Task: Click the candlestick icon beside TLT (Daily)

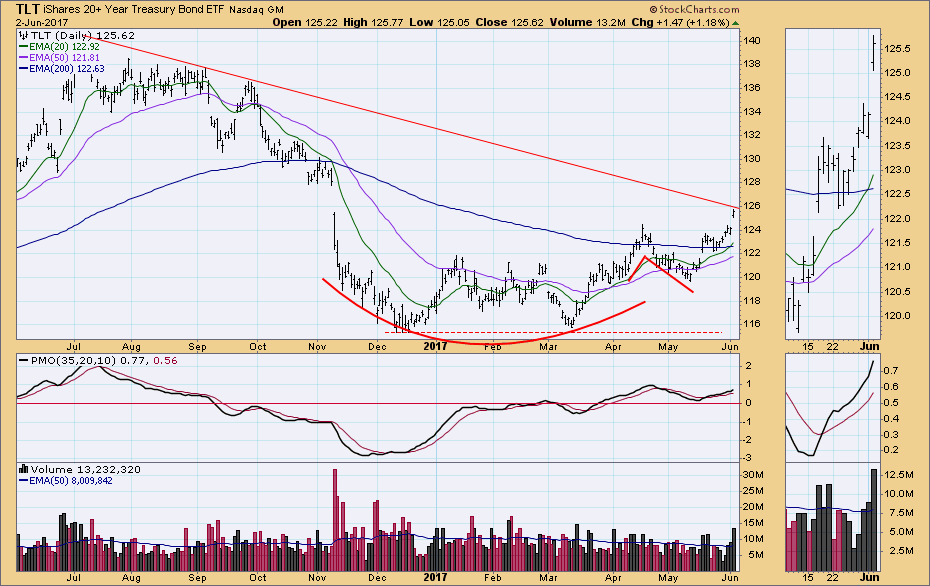Action: [24, 36]
